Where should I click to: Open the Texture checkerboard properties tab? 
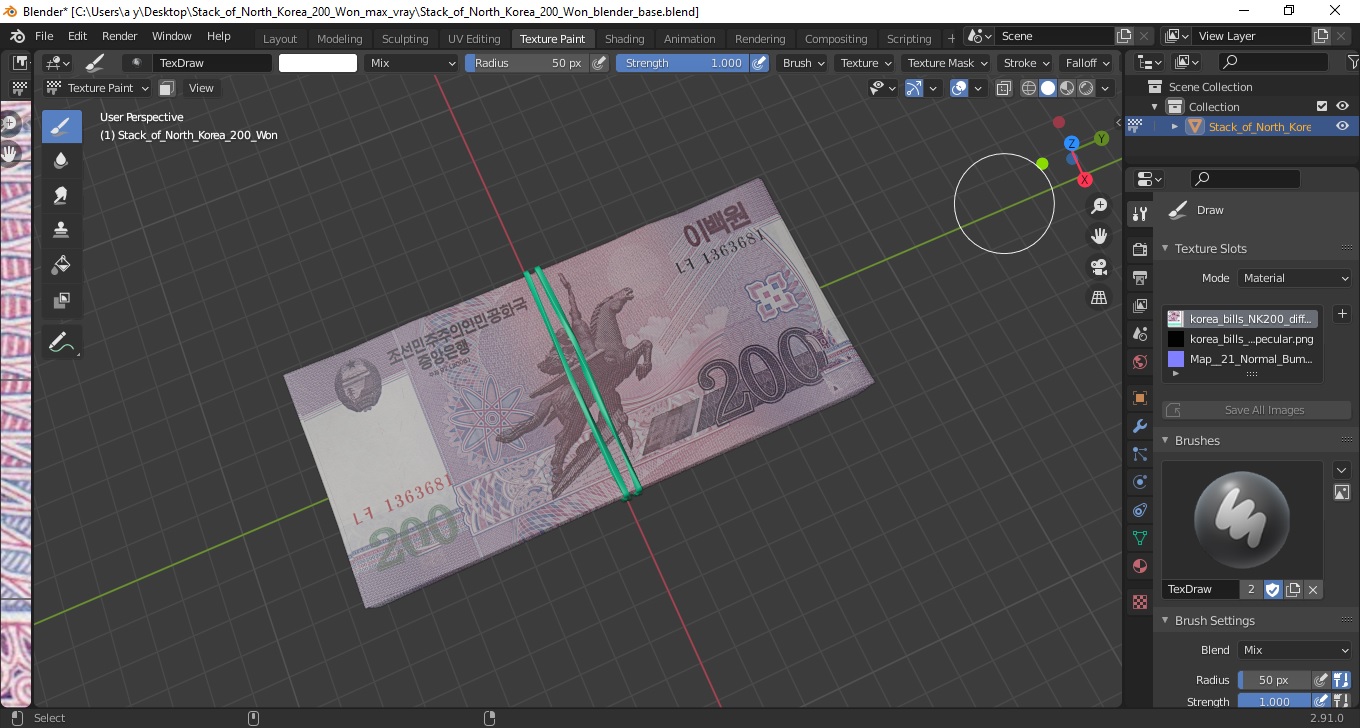1139,602
